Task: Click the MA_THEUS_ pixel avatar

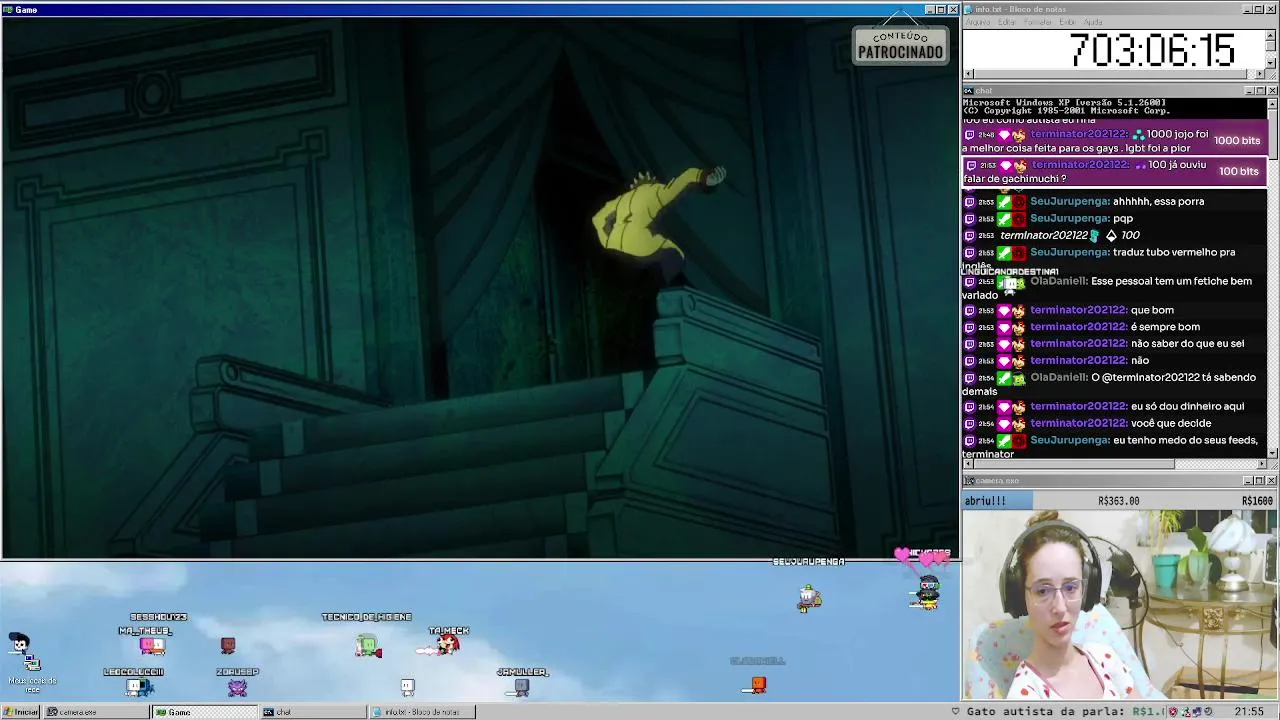Action: pos(152,646)
